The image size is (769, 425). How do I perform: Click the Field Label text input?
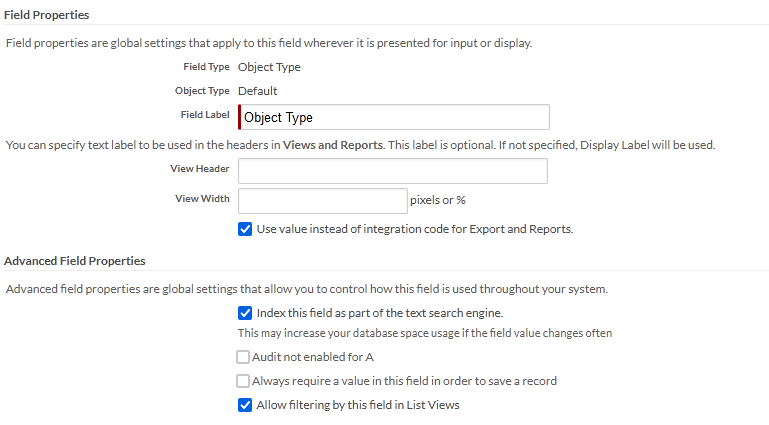pos(394,117)
